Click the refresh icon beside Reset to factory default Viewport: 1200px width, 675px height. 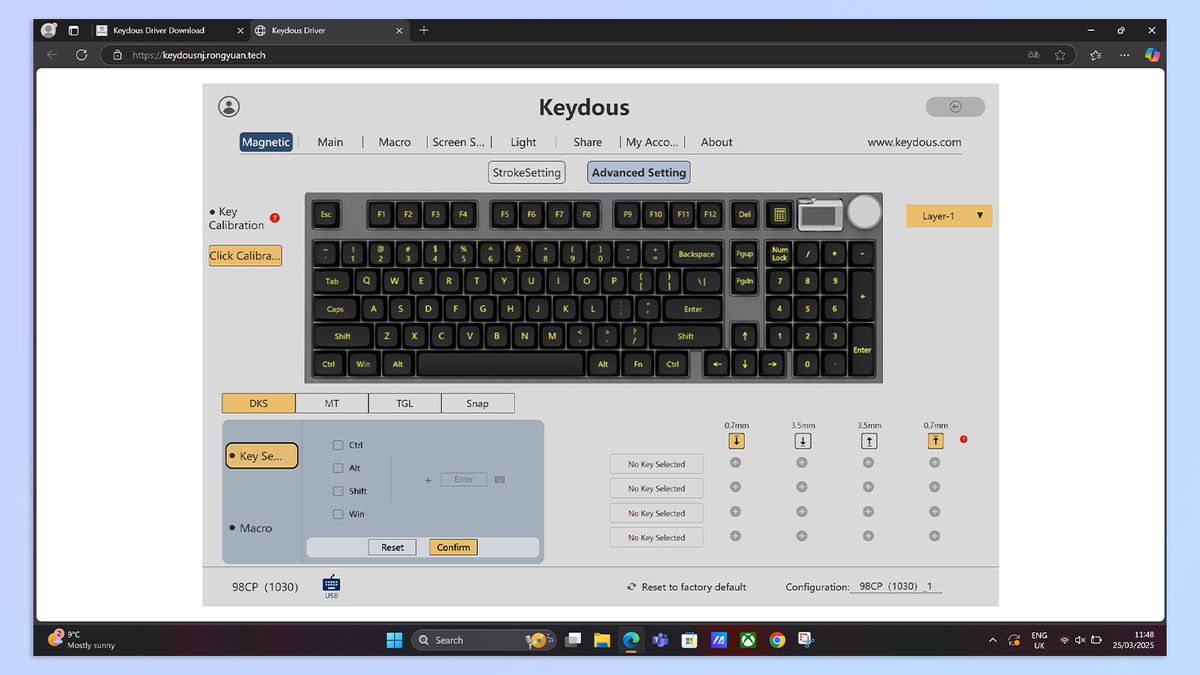click(x=631, y=587)
